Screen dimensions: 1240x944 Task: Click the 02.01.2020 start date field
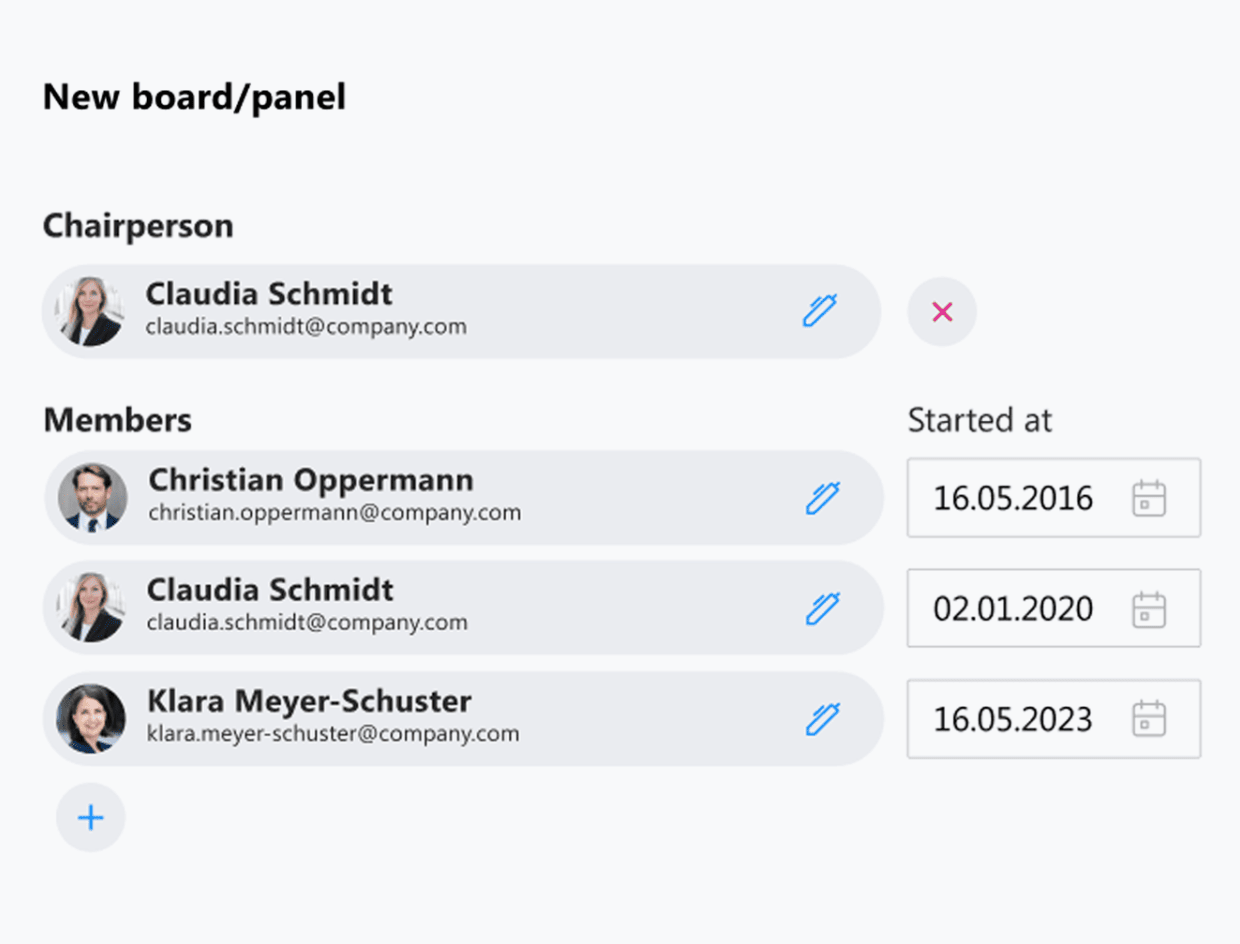coord(1013,609)
